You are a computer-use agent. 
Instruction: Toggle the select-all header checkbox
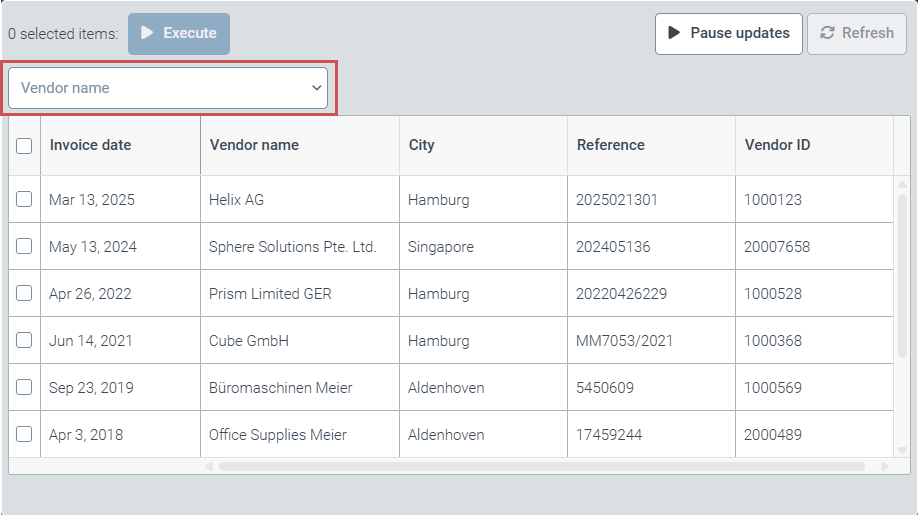coord(24,146)
